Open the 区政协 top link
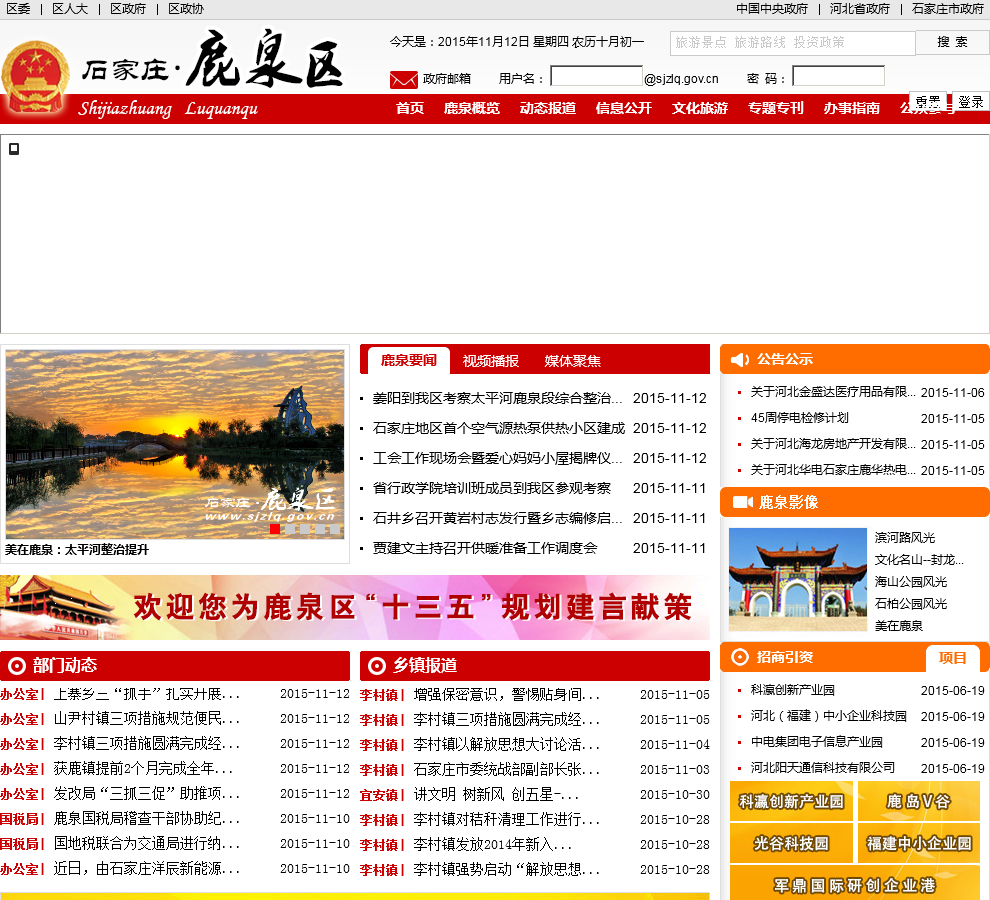The height and width of the screenshot is (900, 990). click(x=186, y=9)
